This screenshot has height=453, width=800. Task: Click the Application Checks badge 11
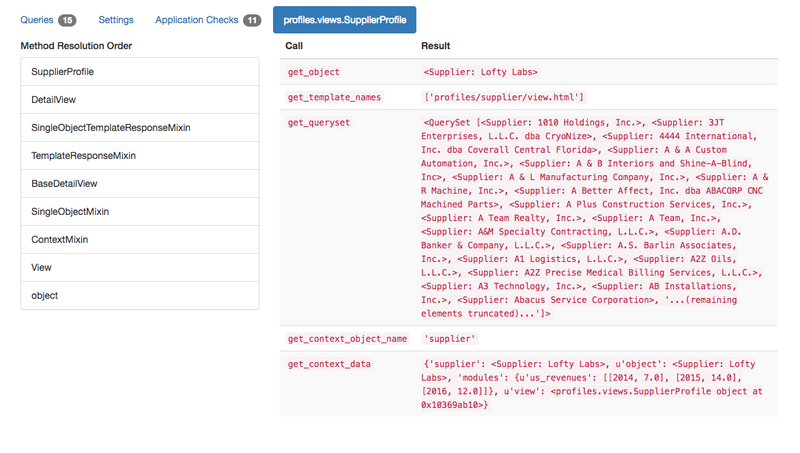pyautogui.click(x=252, y=20)
